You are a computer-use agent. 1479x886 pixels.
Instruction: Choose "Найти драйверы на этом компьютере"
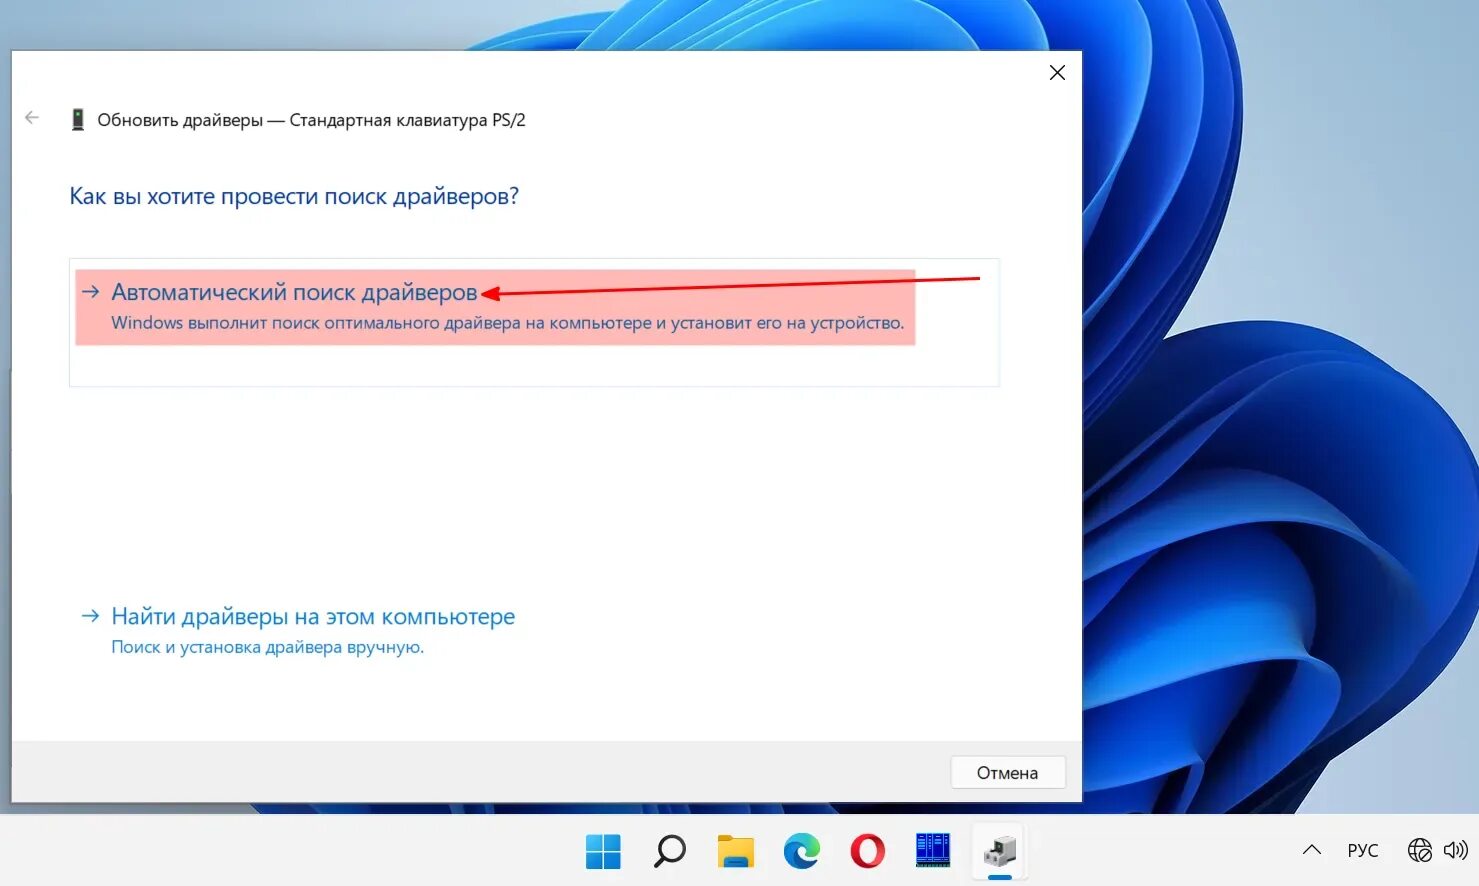313,616
